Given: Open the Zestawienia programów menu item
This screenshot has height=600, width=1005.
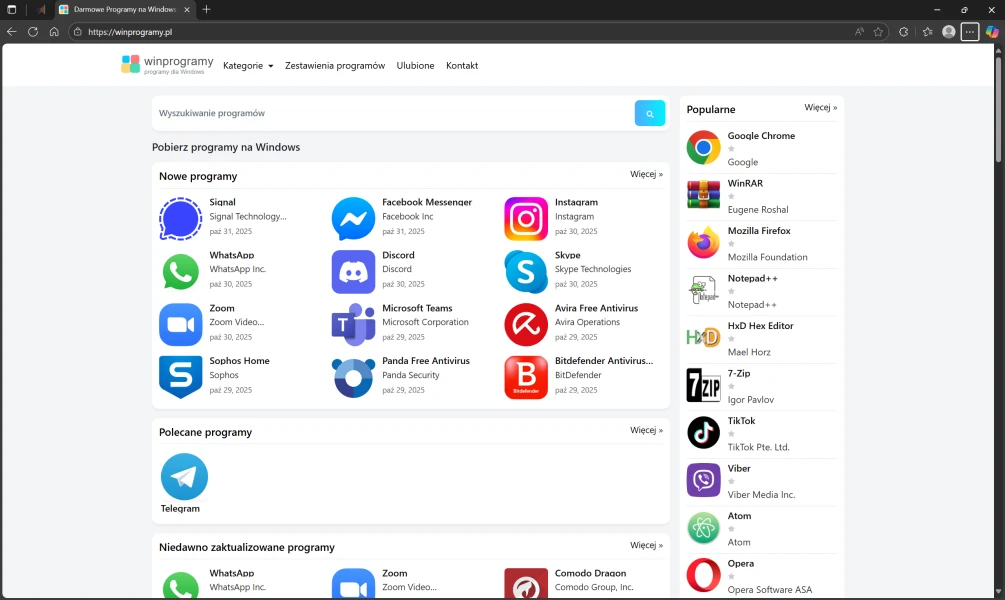Looking at the screenshot, I should point(334,66).
